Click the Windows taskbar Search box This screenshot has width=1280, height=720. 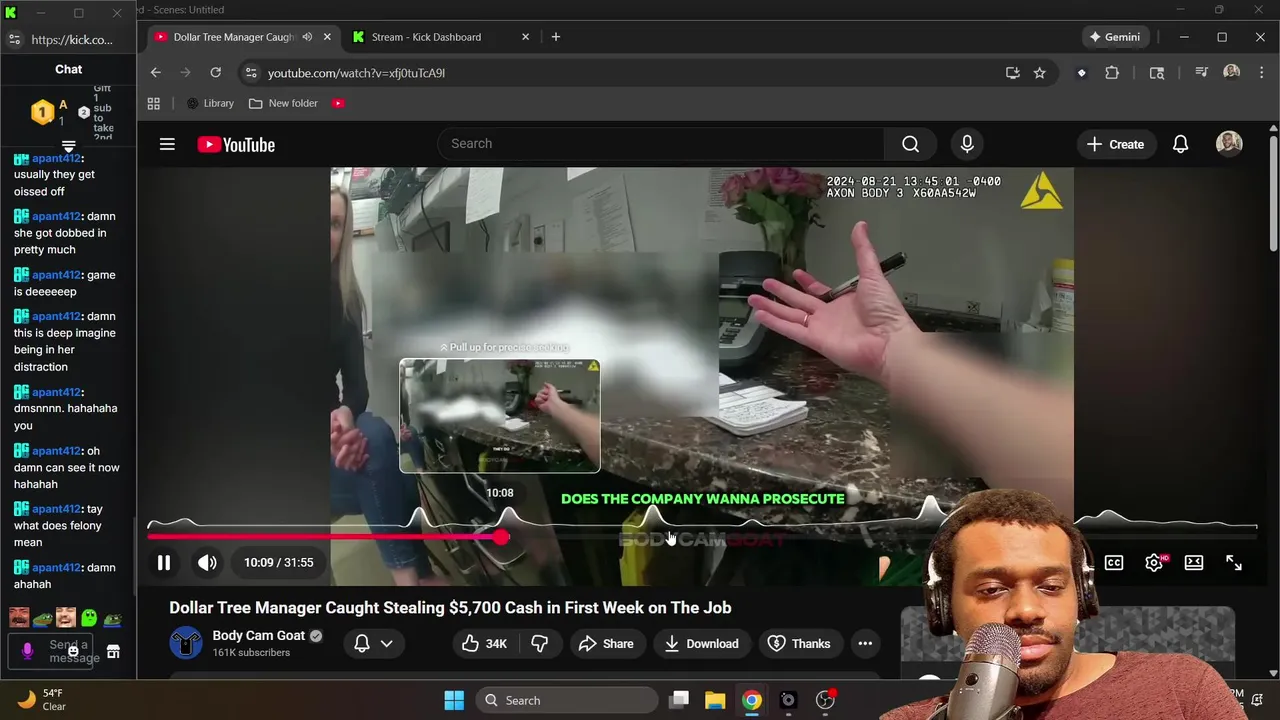[568, 700]
